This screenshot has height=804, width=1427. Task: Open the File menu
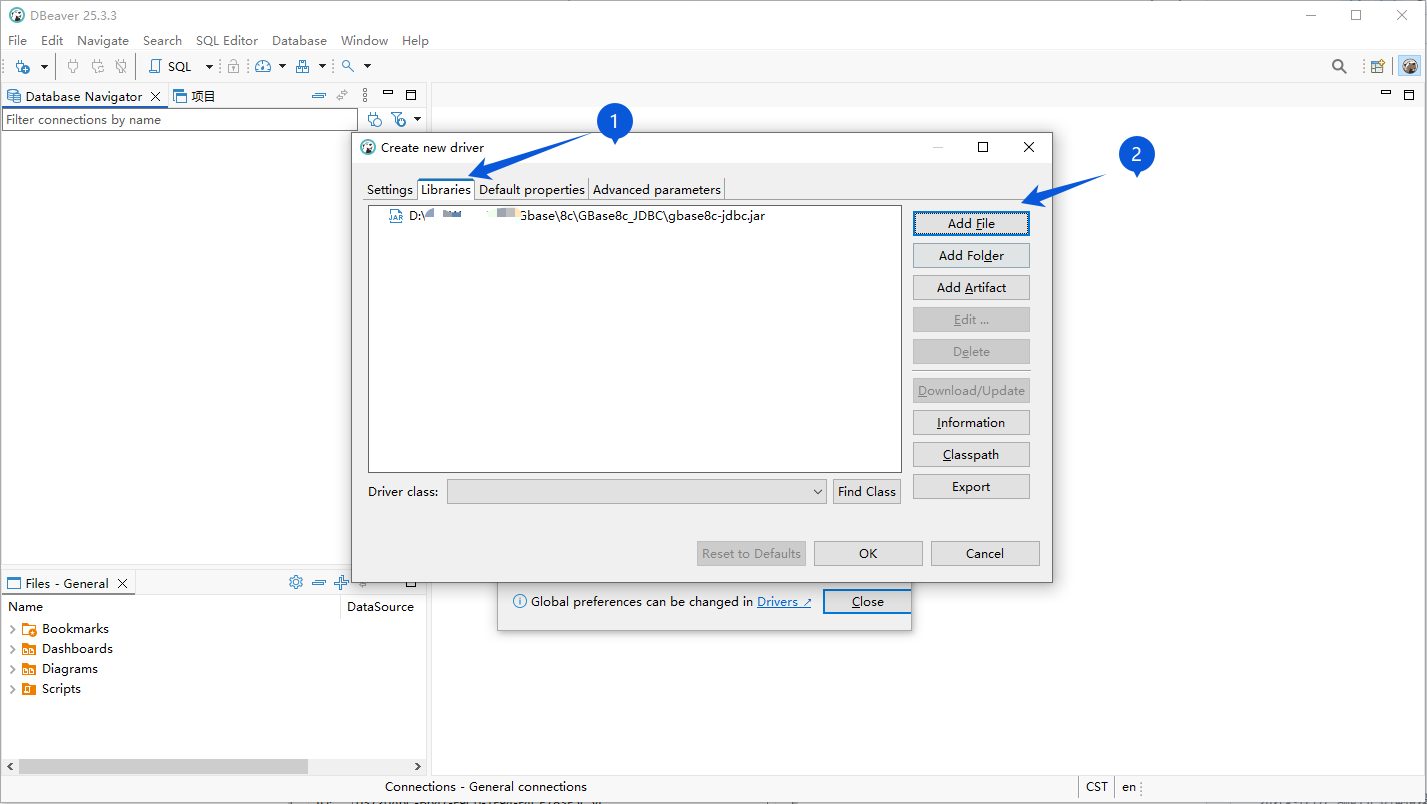coord(17,41)
